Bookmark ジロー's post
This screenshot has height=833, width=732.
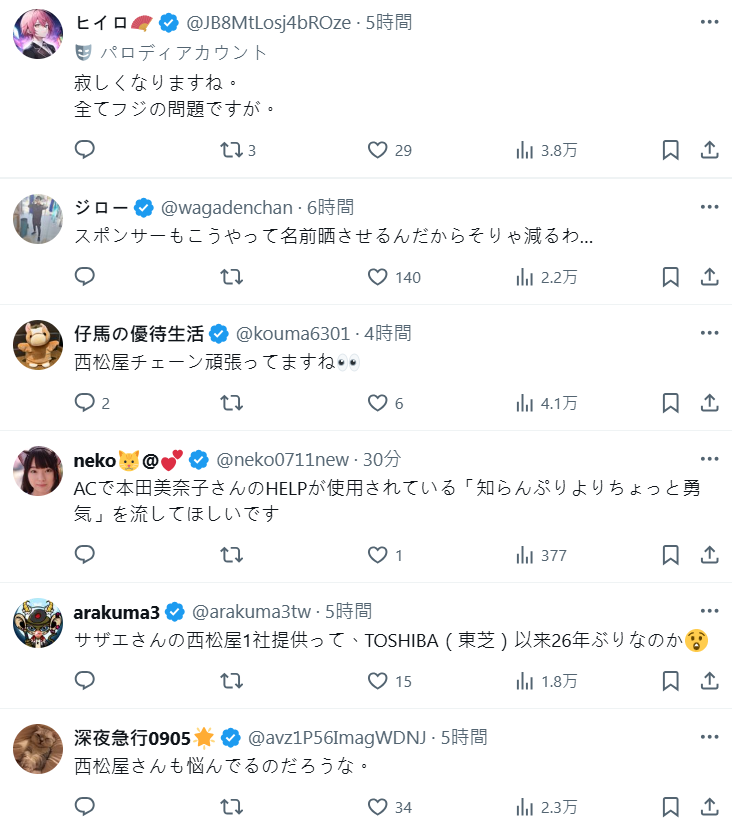(671, 277)
